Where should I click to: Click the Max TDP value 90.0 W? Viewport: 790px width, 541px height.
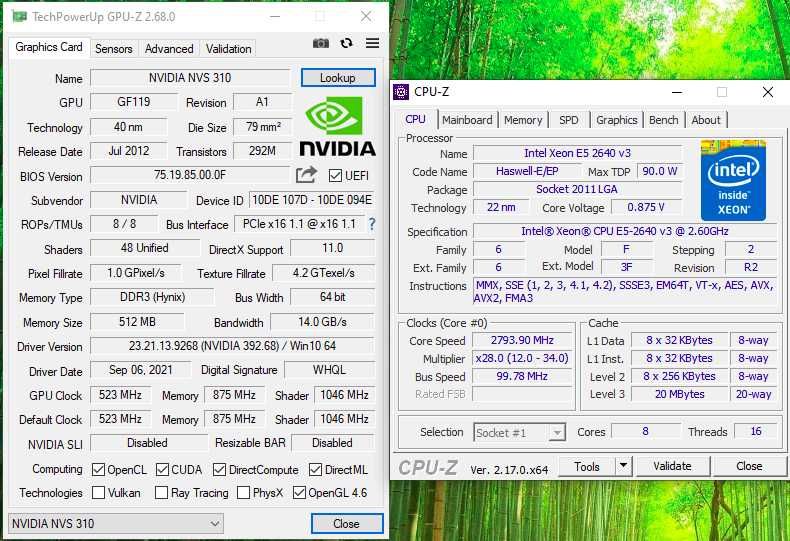660,171
